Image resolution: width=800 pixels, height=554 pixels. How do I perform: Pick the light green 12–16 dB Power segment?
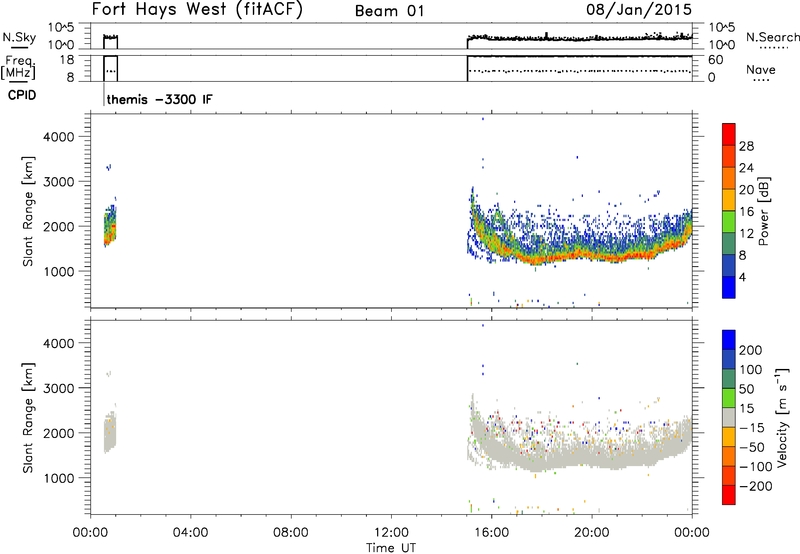[729, 222]
